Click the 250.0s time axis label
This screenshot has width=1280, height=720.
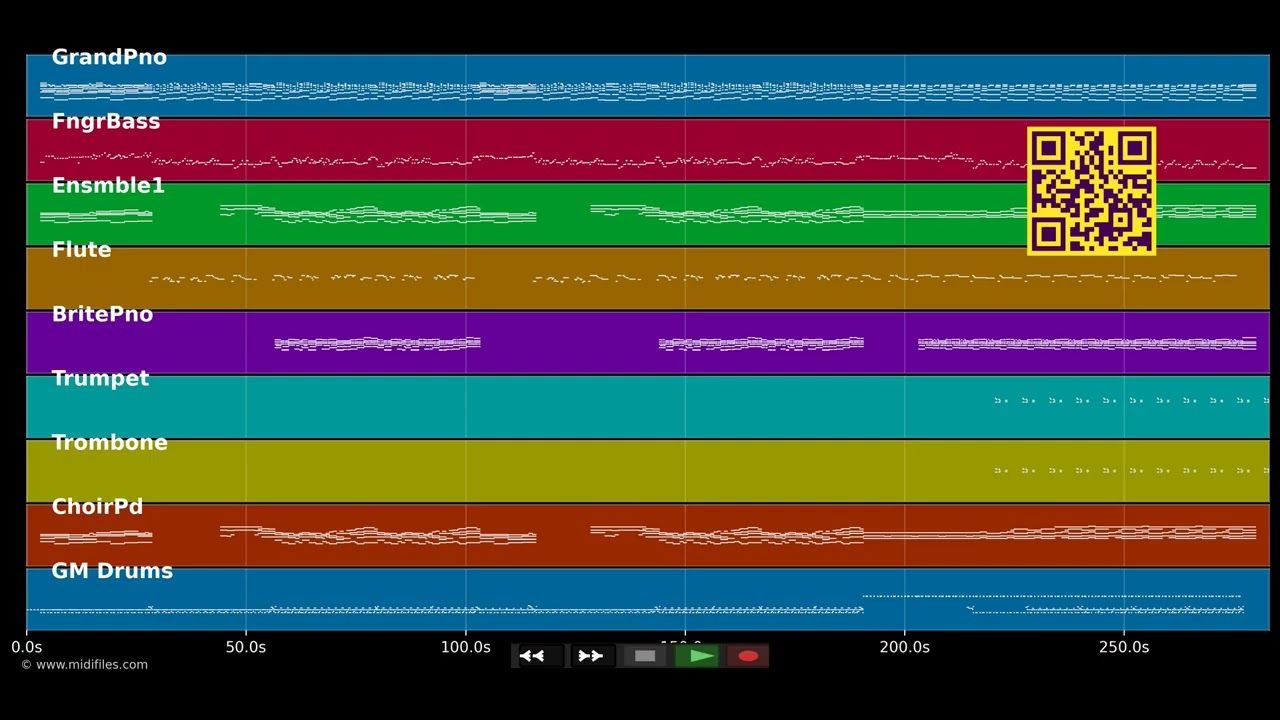point(1124,647)
